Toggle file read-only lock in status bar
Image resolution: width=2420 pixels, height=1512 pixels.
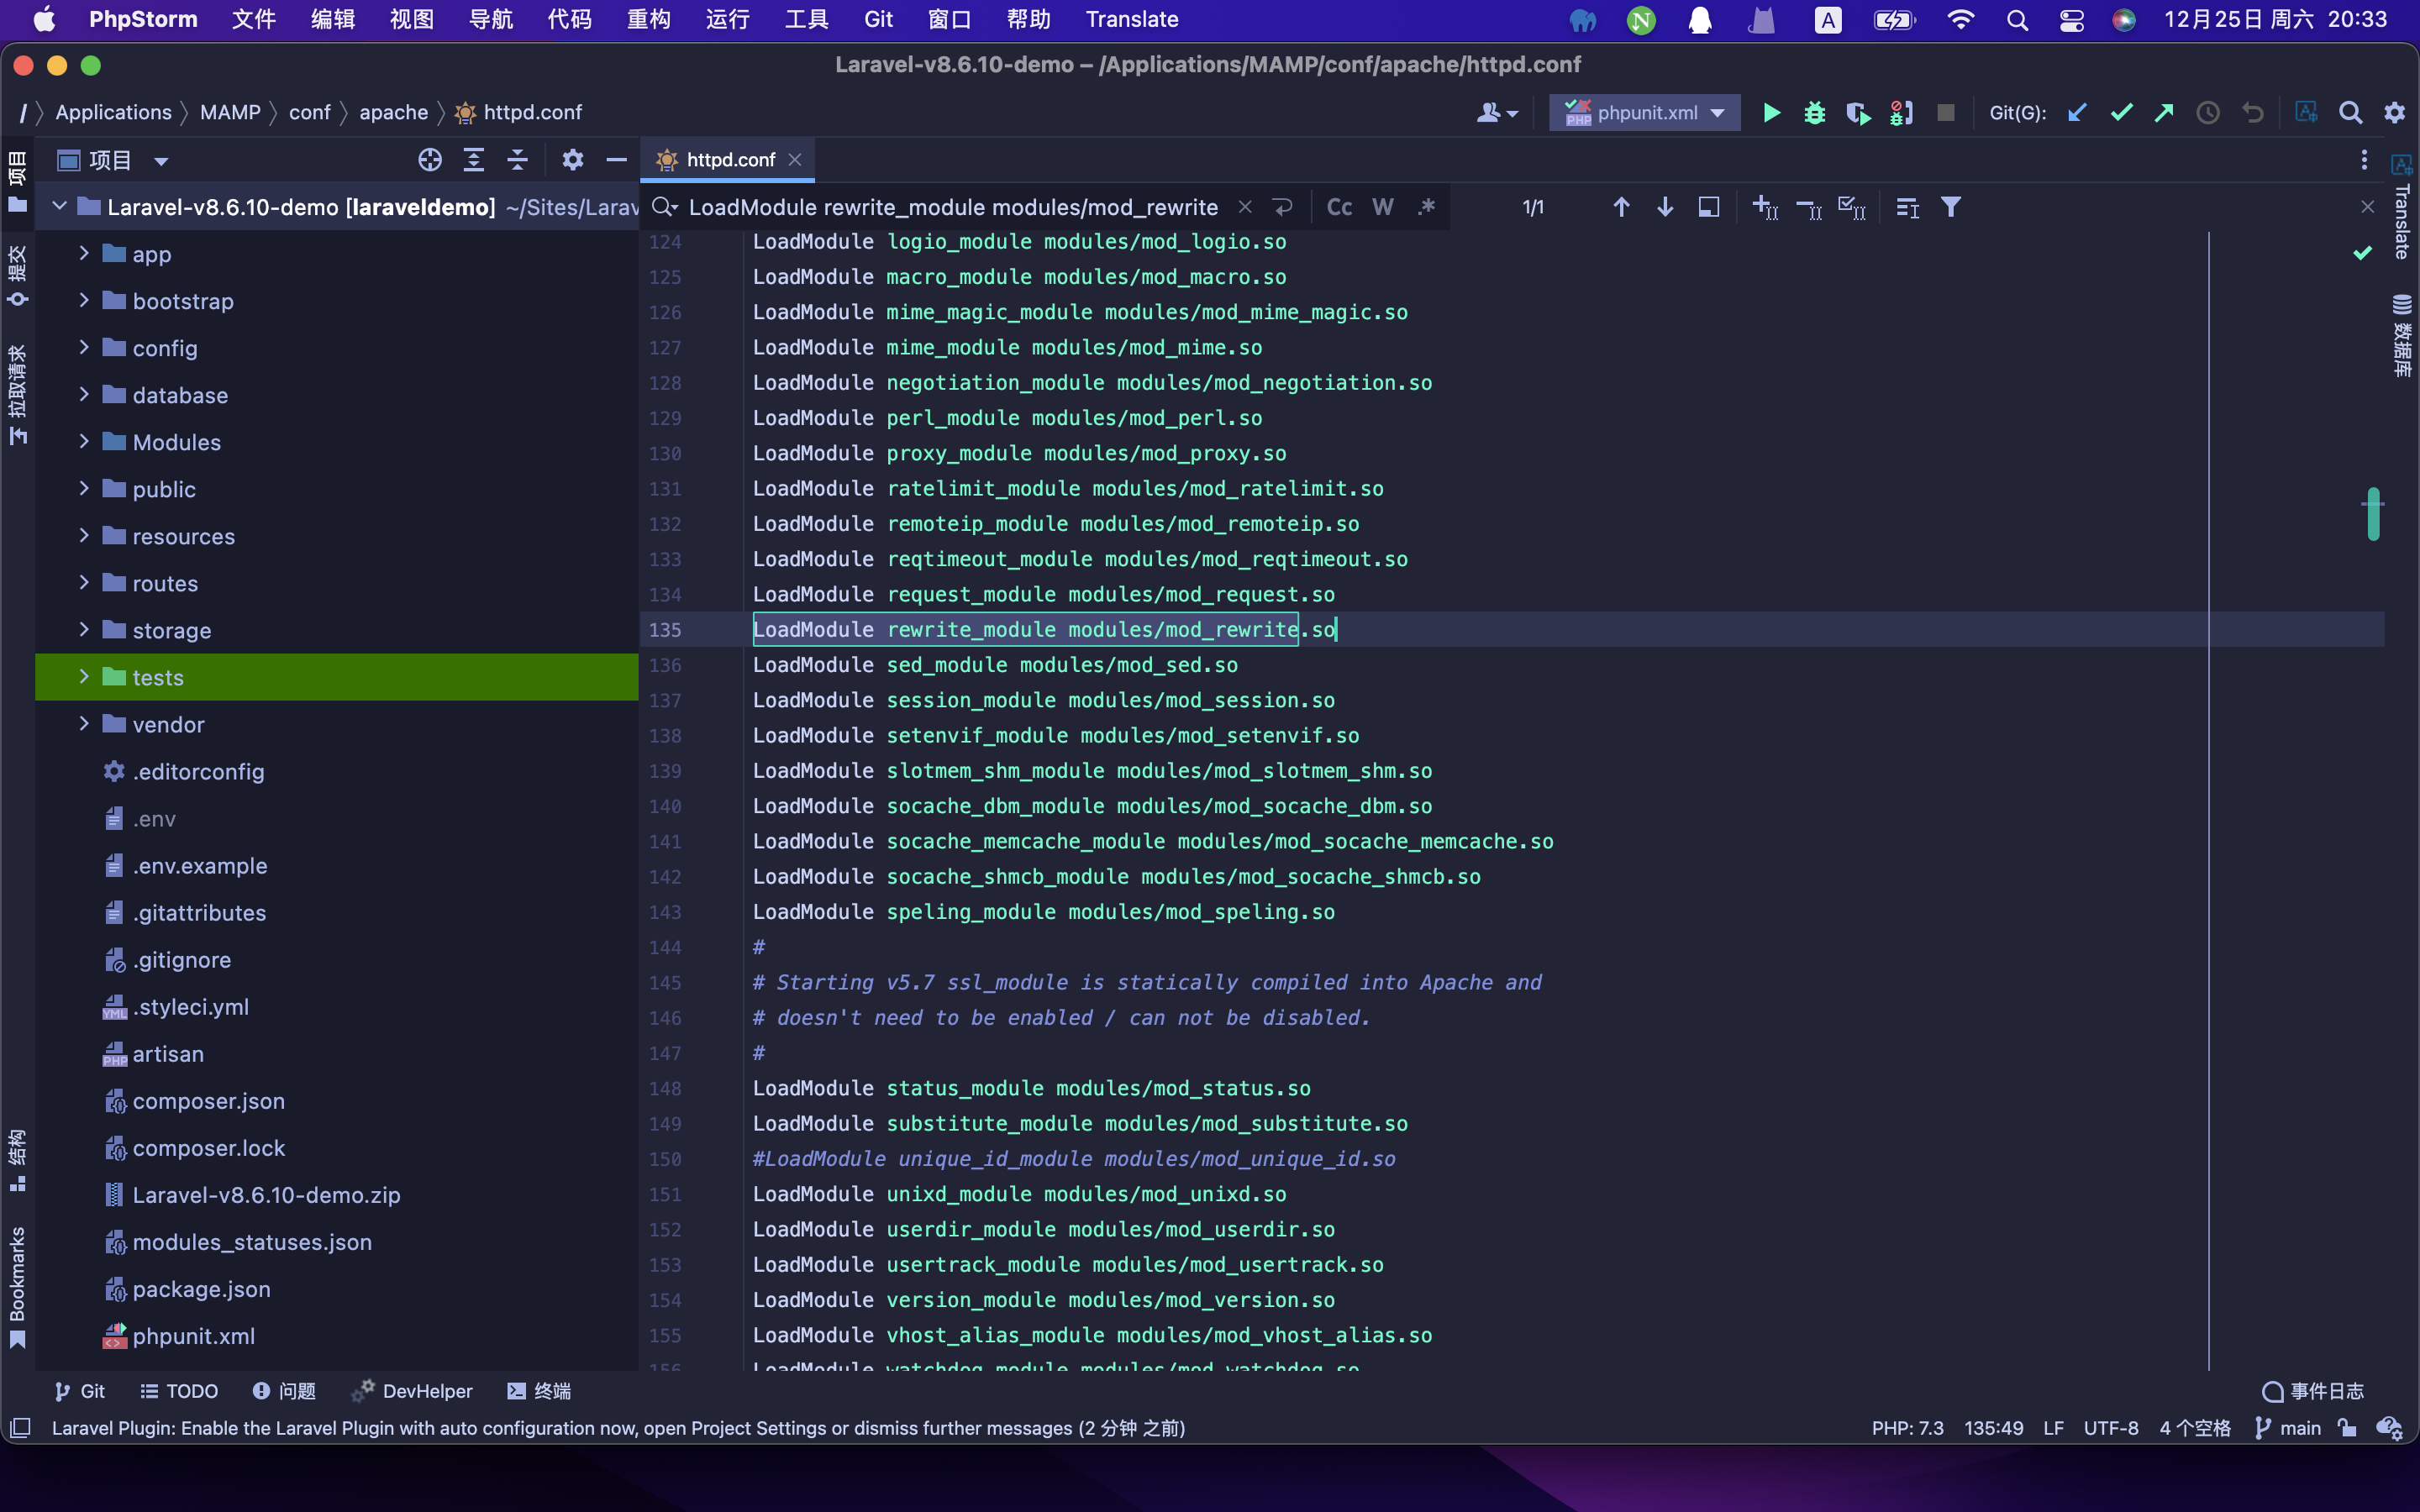pos(2347,1428)
